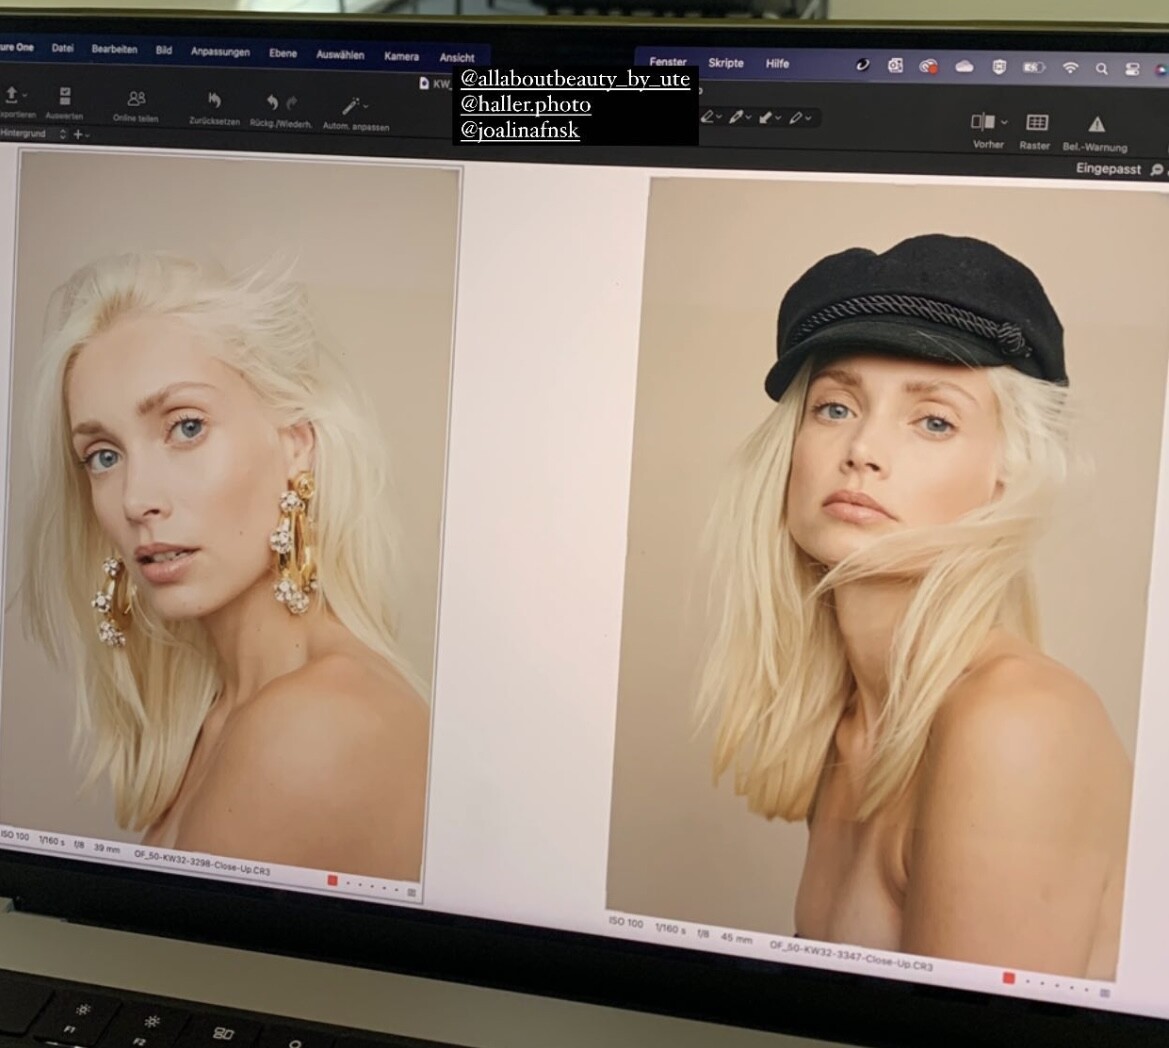Toggle the Raster grid overlay
This screenshot has height=1048, width=1169.
tap(1037, 122)
